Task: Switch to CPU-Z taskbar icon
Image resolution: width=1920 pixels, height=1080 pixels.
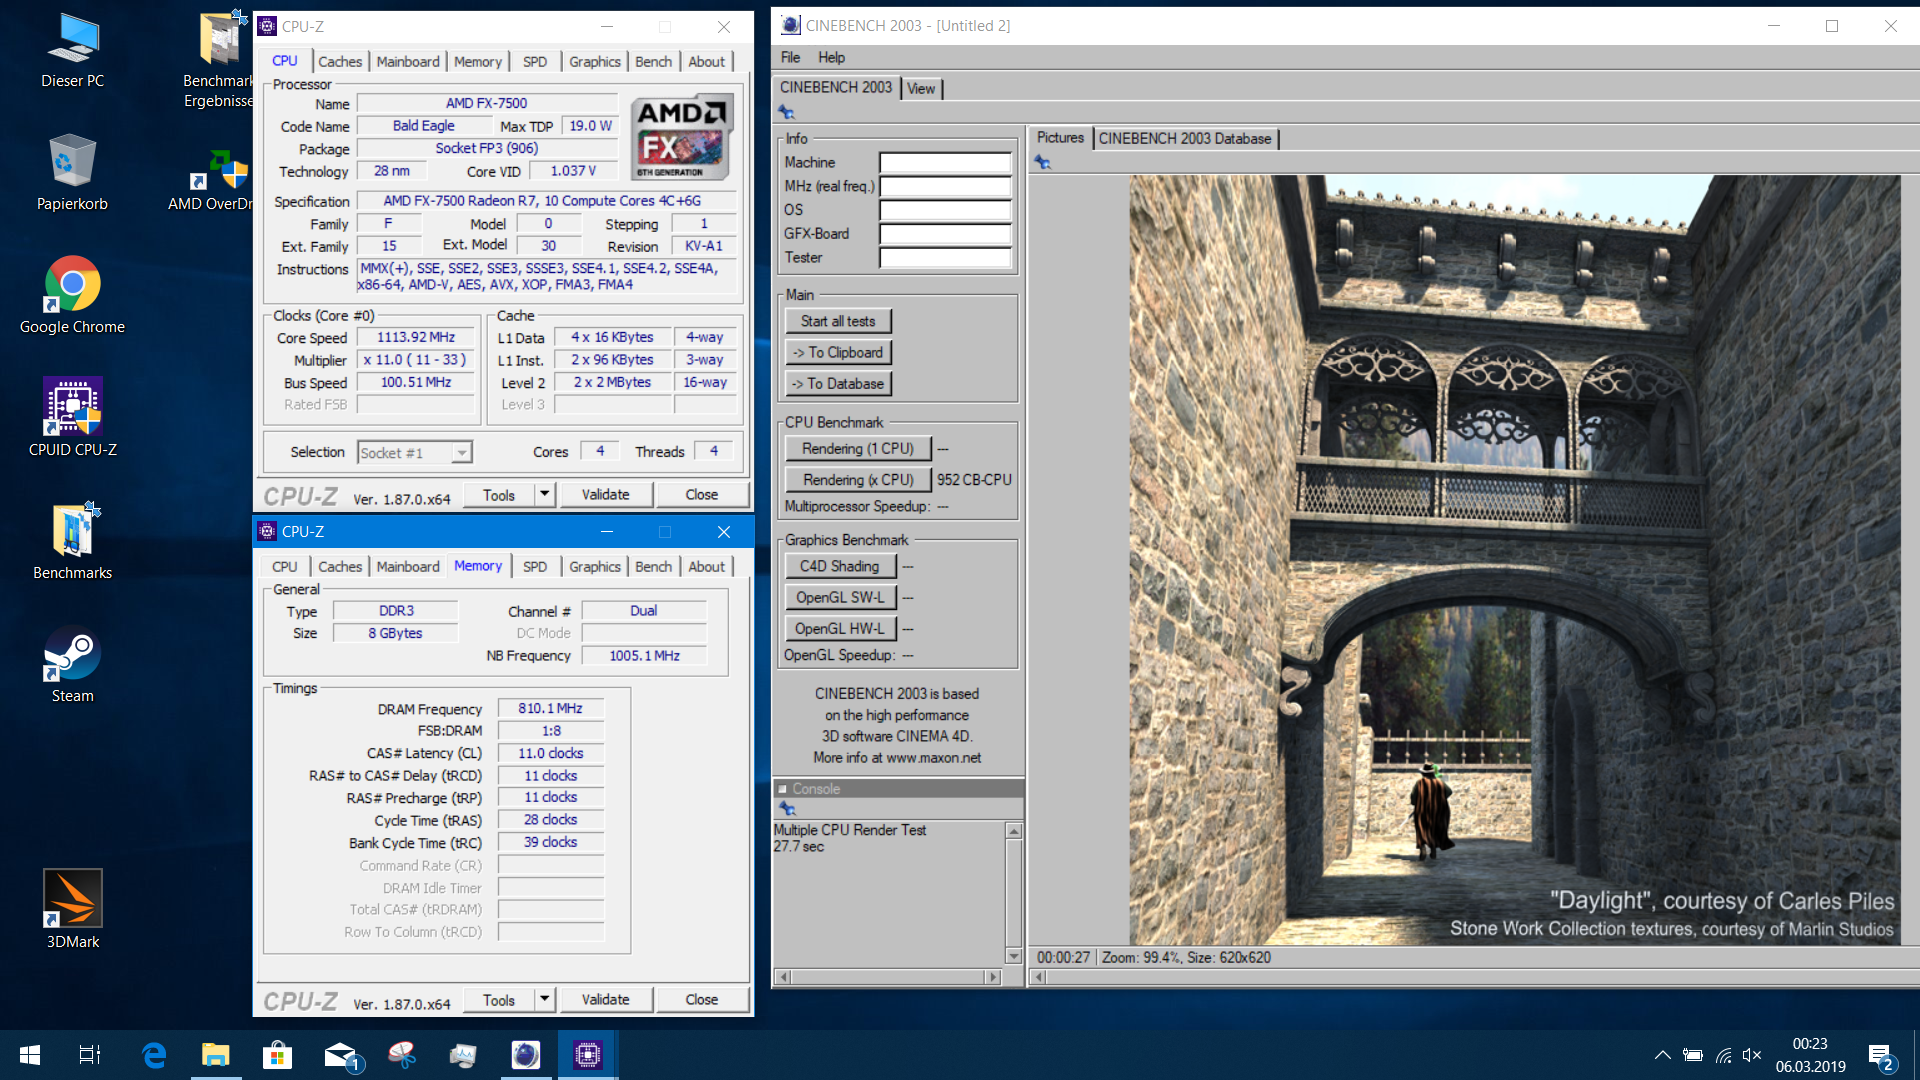Action: tap(588, 1055)
